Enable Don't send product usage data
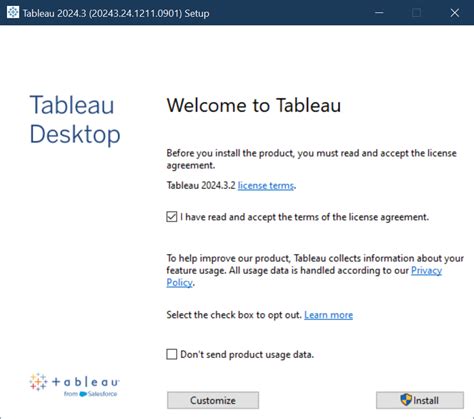This screenshot has width=474, height=419. (x=172, y=354)
